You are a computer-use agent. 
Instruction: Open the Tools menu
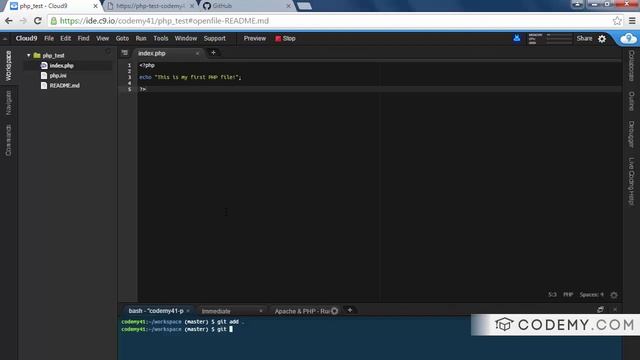coord(161,38)
